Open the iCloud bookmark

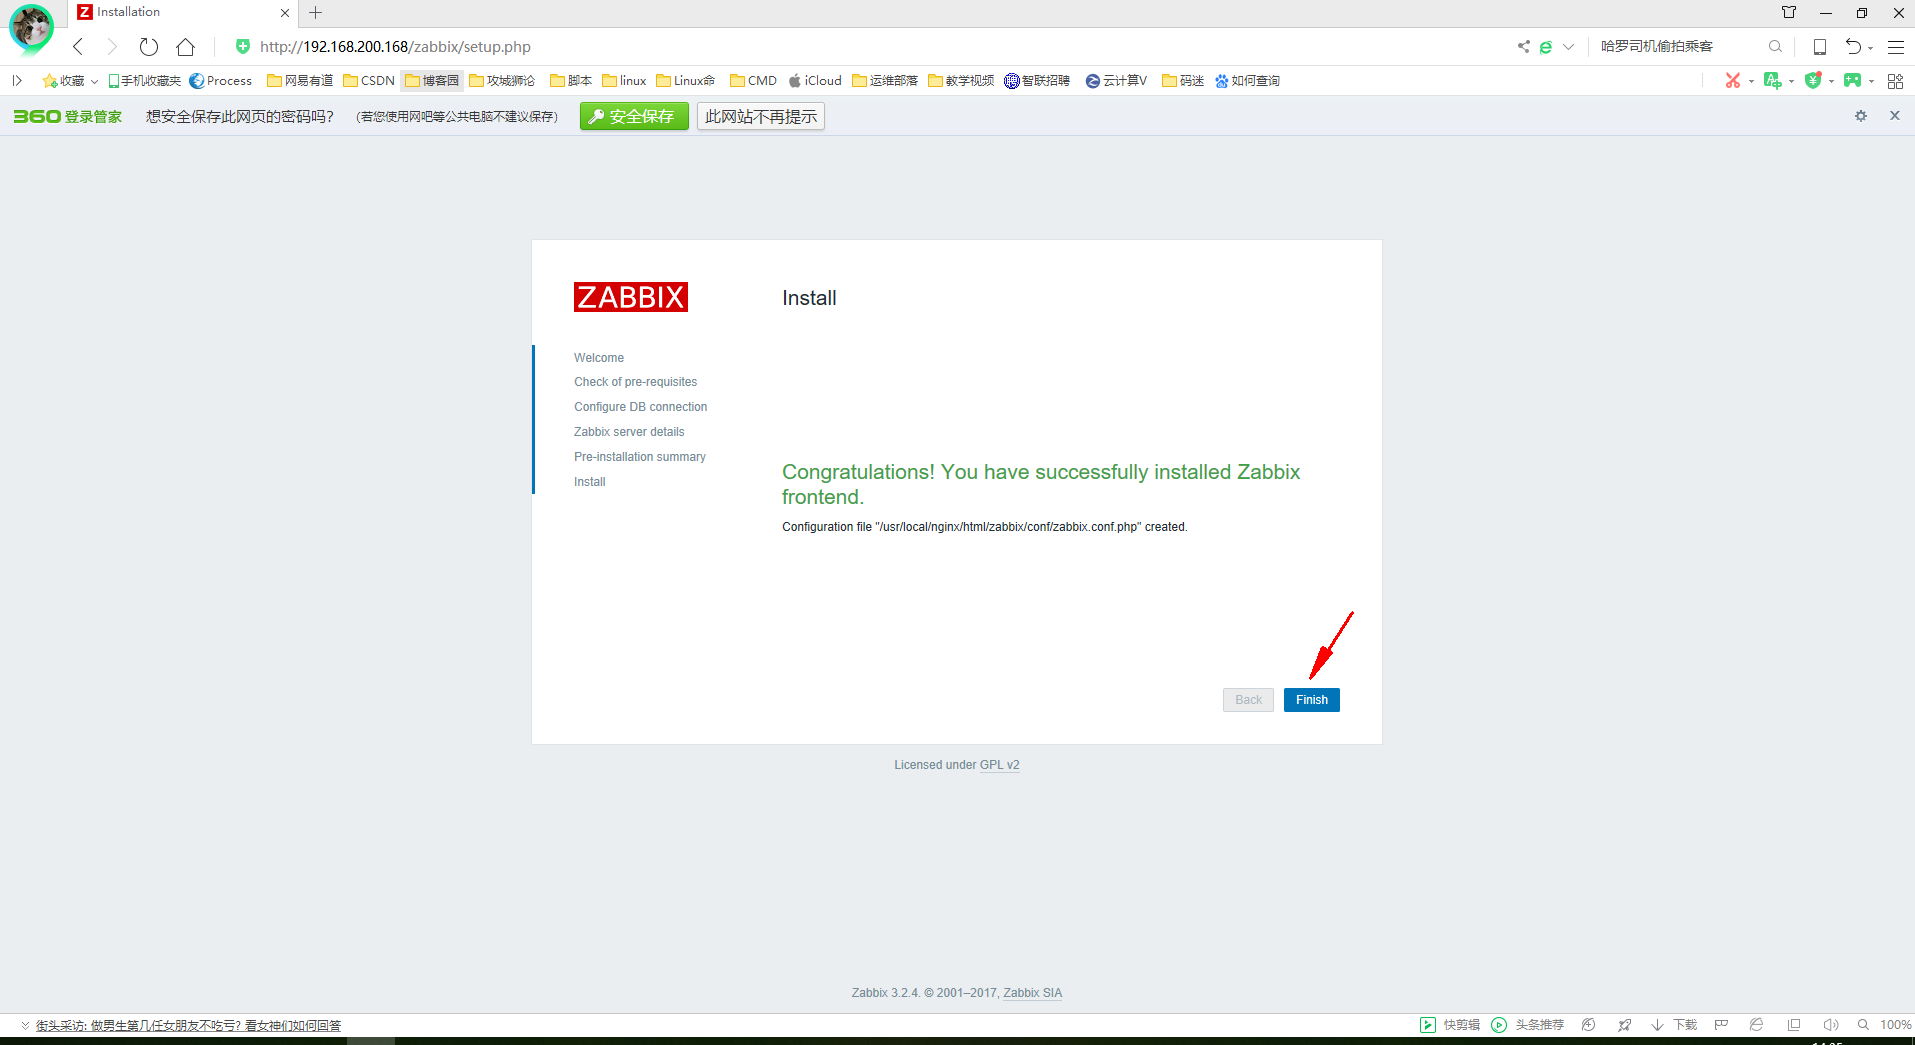pyautogui.click(x=815, y=81)
